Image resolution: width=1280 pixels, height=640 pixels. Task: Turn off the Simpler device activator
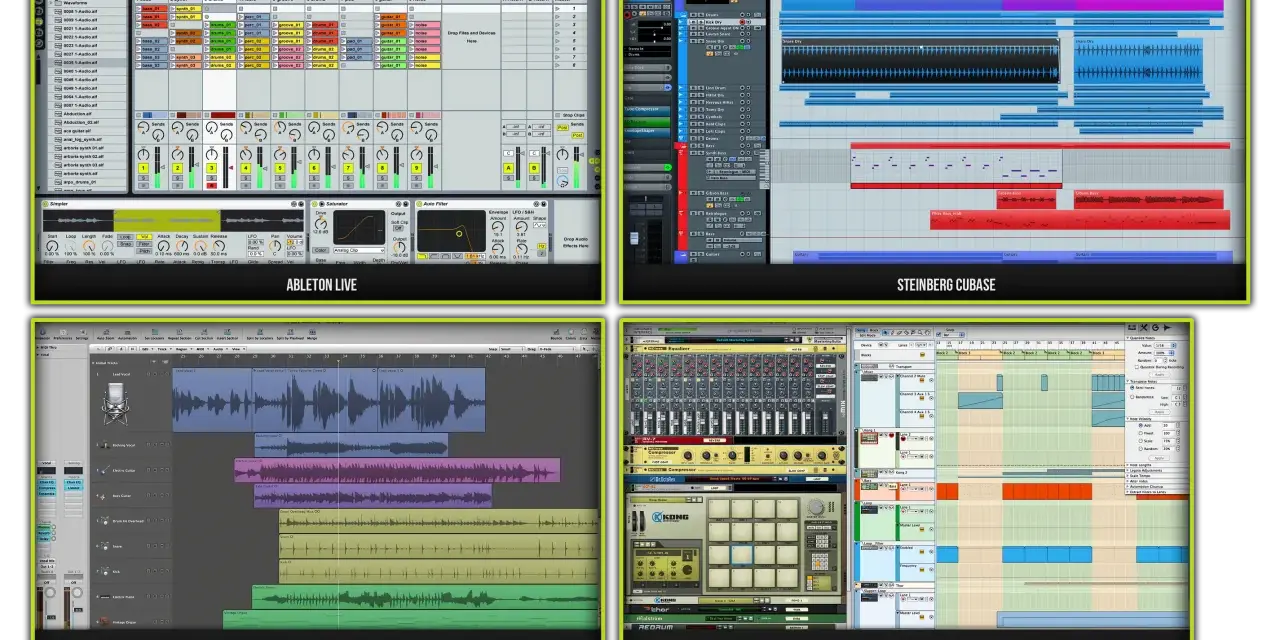tap(46, 204)
